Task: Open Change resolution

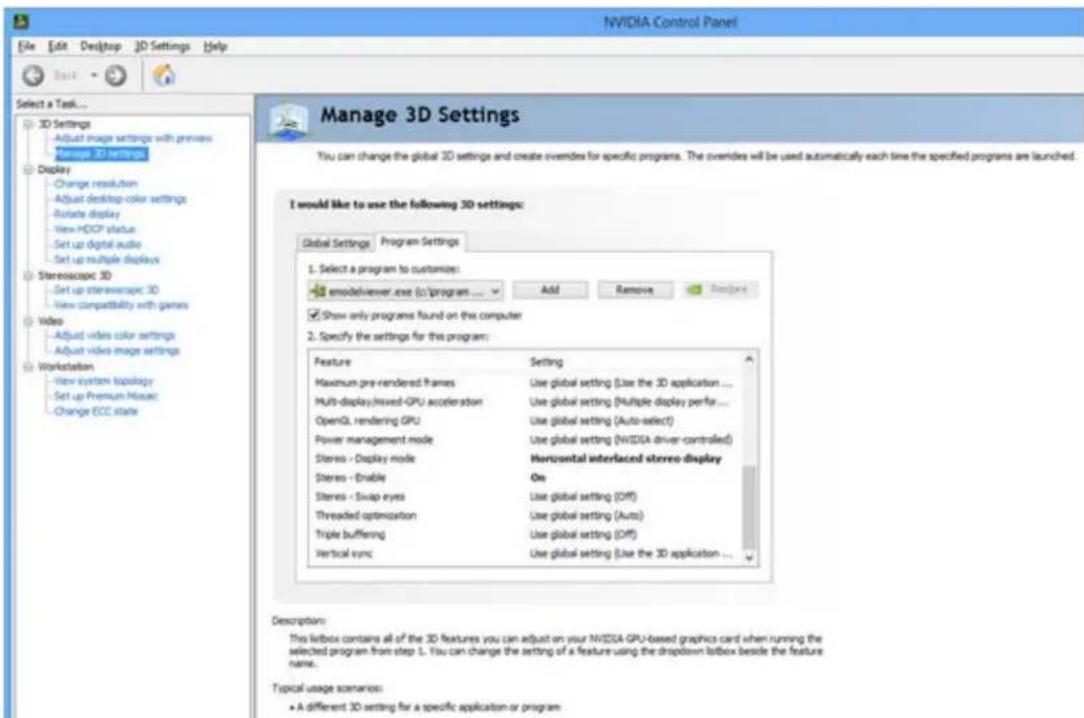Action: [95, 184]
